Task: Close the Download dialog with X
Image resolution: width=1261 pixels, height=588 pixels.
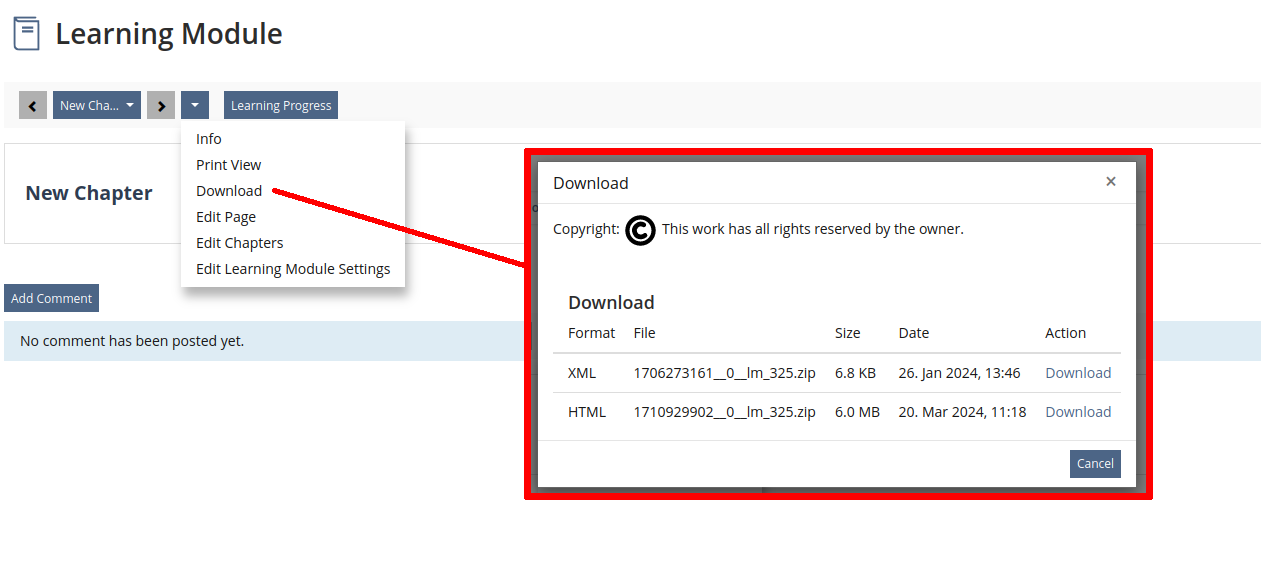Action: pyautogui.click(x=1110, y=182)
